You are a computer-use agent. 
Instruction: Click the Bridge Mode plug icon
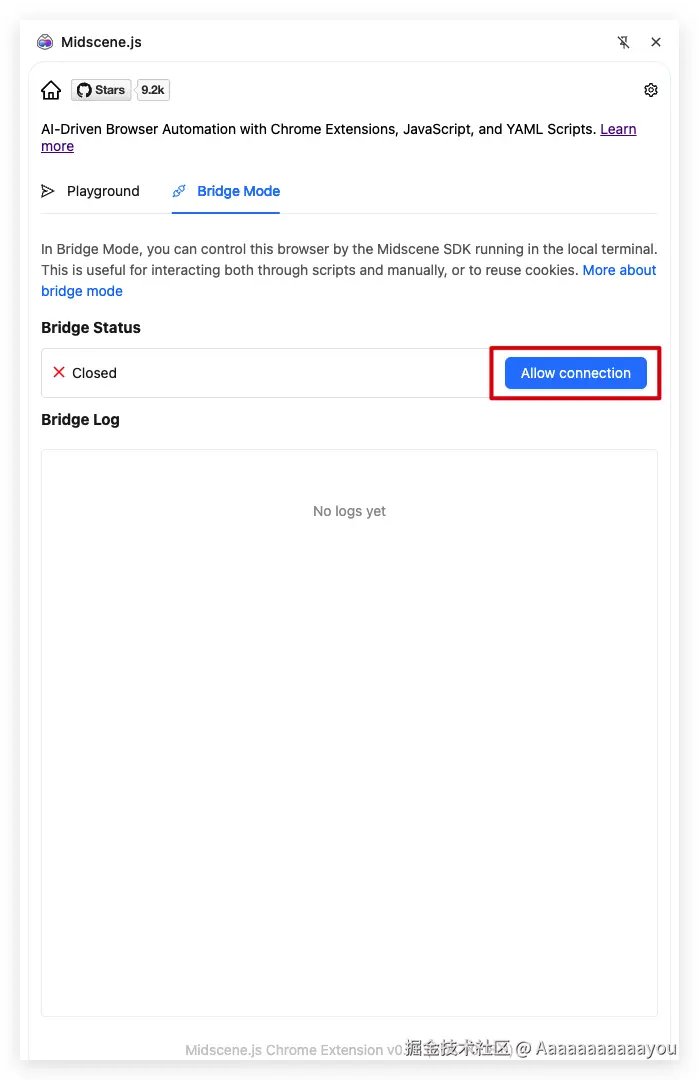(x=180, y=191)
